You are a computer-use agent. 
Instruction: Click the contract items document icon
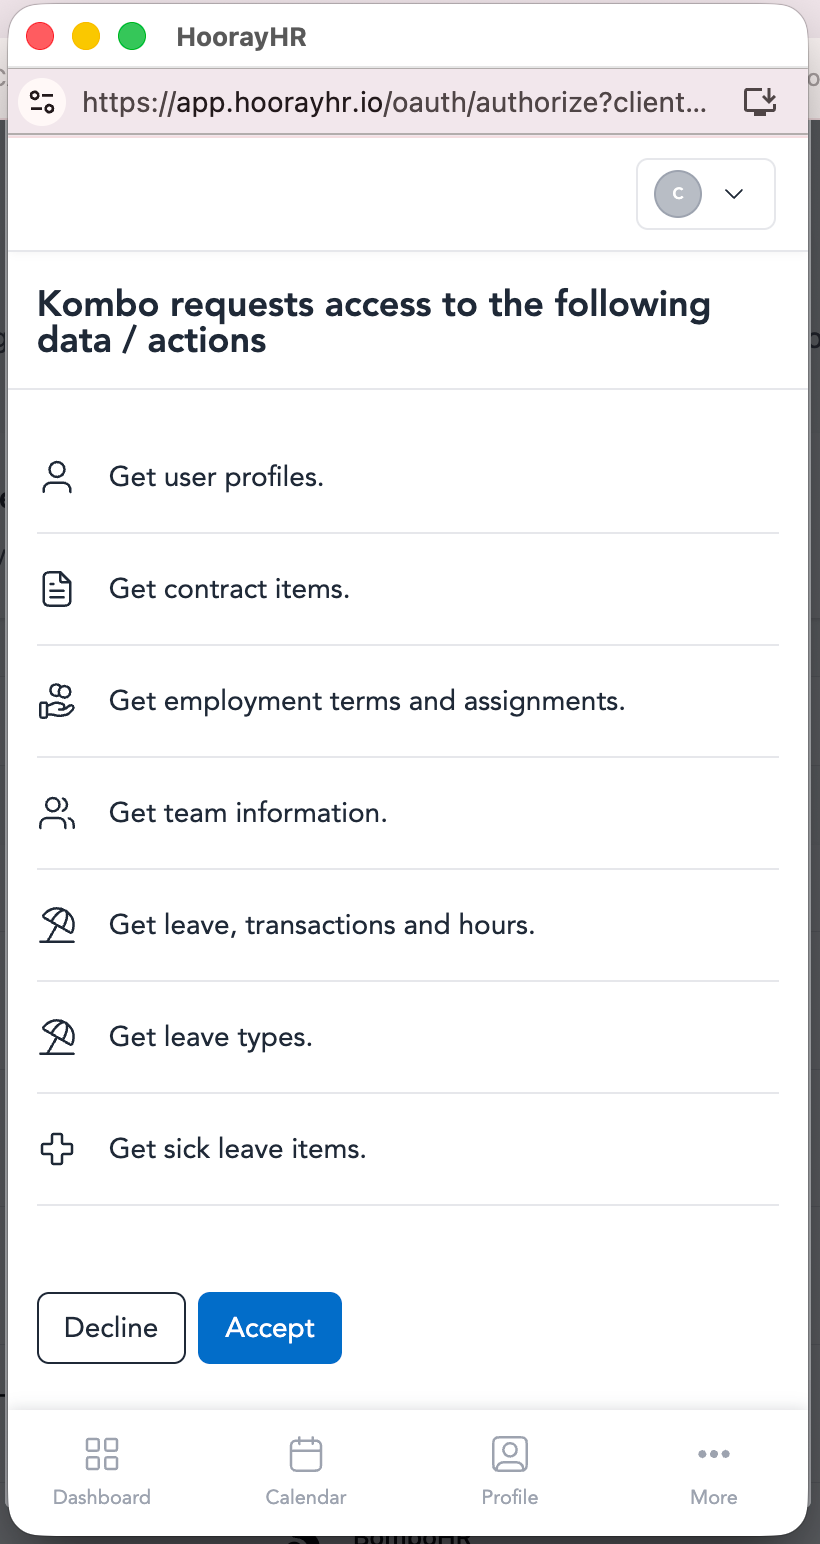pos(57,589)
